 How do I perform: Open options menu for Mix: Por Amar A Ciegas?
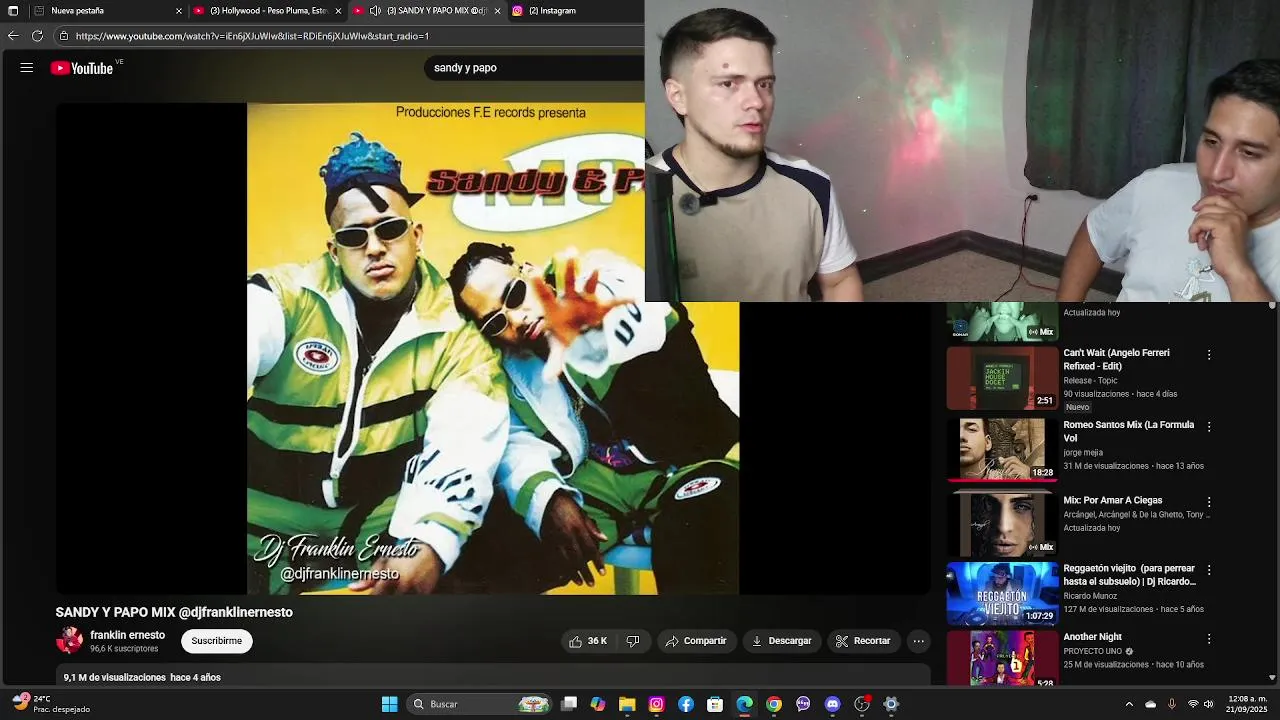point(1209,502)
